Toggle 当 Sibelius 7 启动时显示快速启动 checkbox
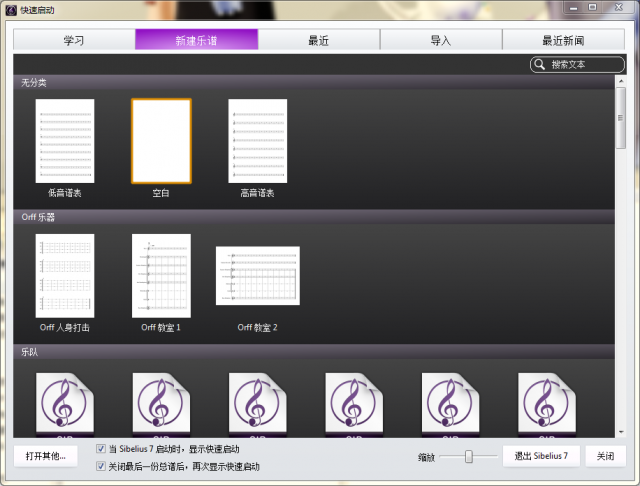Viewport: 640px width, 486px height. pos(101,450)
